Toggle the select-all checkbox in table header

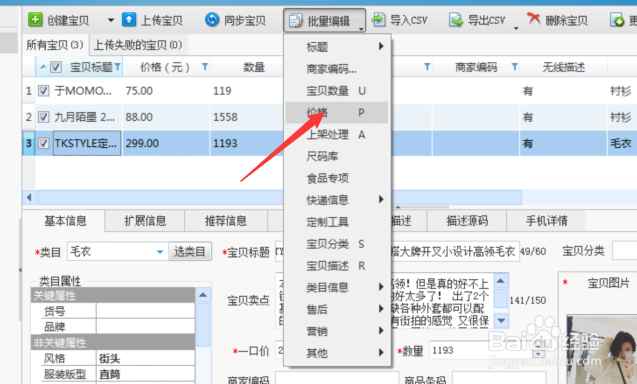[x=56, y=67]
